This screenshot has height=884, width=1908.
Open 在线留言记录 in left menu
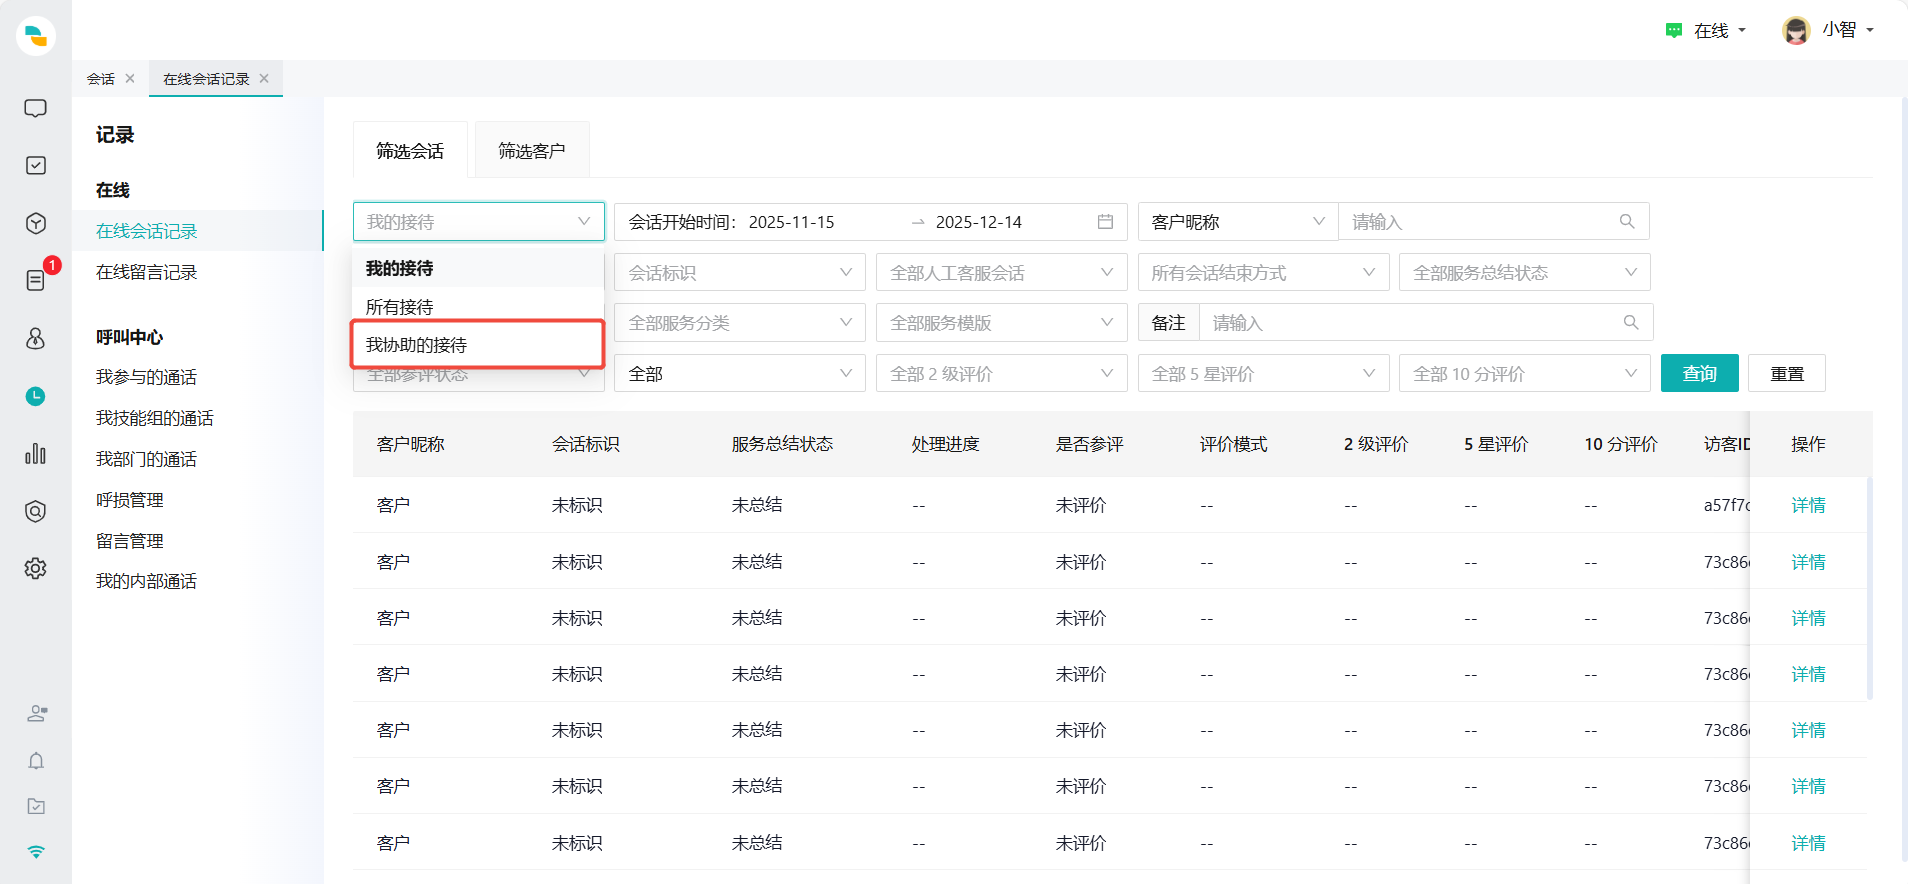147,272
